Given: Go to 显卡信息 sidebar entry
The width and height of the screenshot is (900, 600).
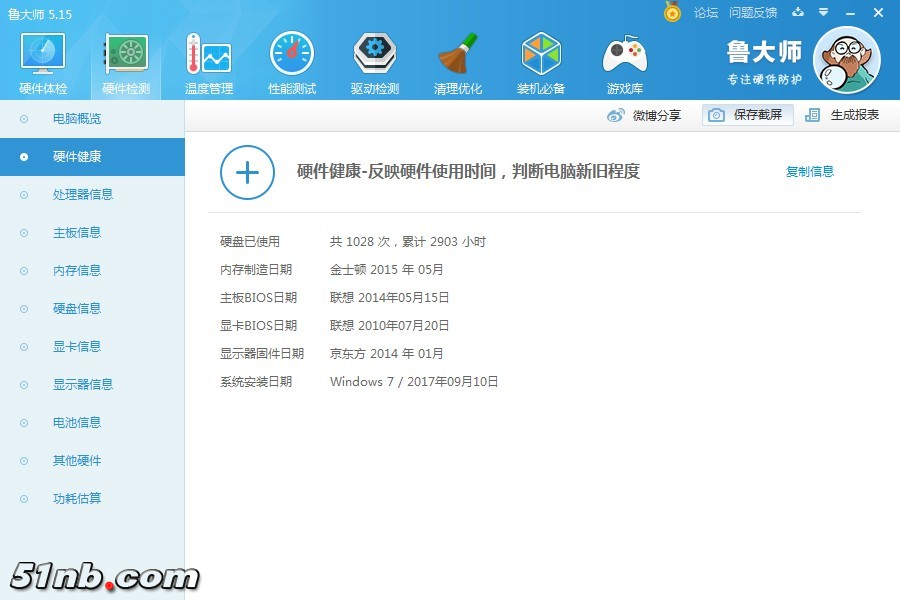Looking at the screenshot, I should coord(77,347).
